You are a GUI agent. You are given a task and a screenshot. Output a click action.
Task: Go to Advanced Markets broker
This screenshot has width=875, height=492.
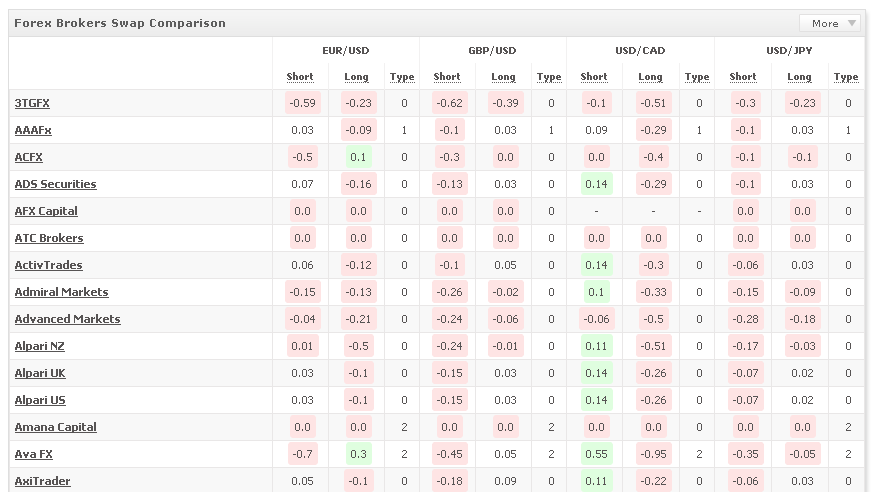click(67, 319)
